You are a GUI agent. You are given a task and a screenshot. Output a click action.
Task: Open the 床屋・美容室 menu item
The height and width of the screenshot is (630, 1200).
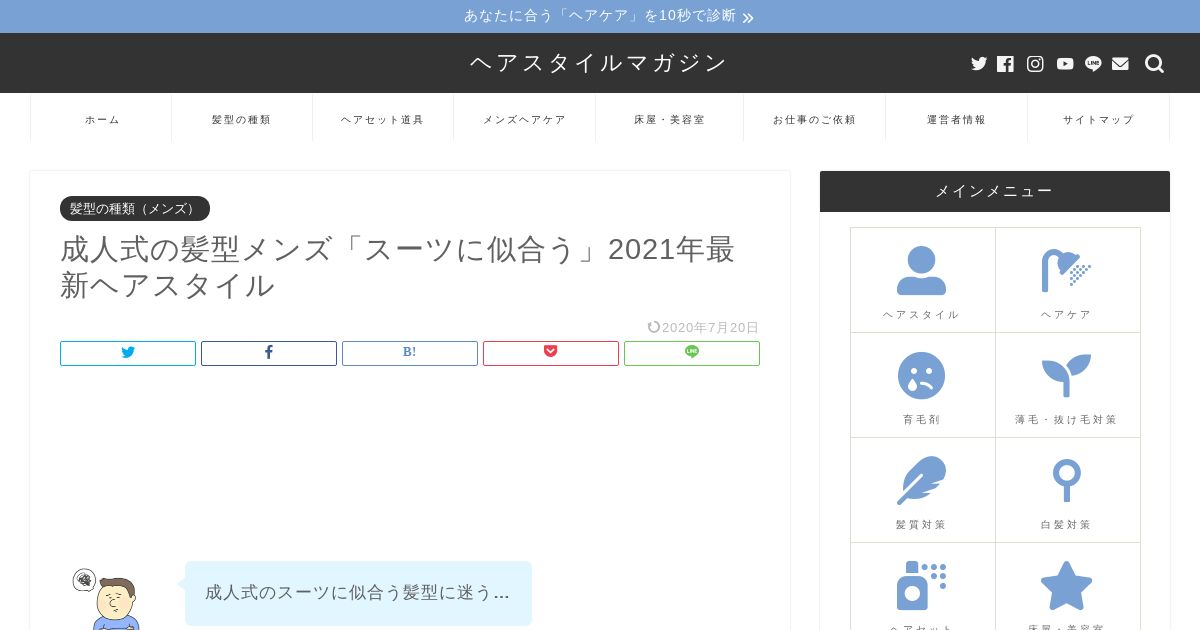(x=670, y=119)
